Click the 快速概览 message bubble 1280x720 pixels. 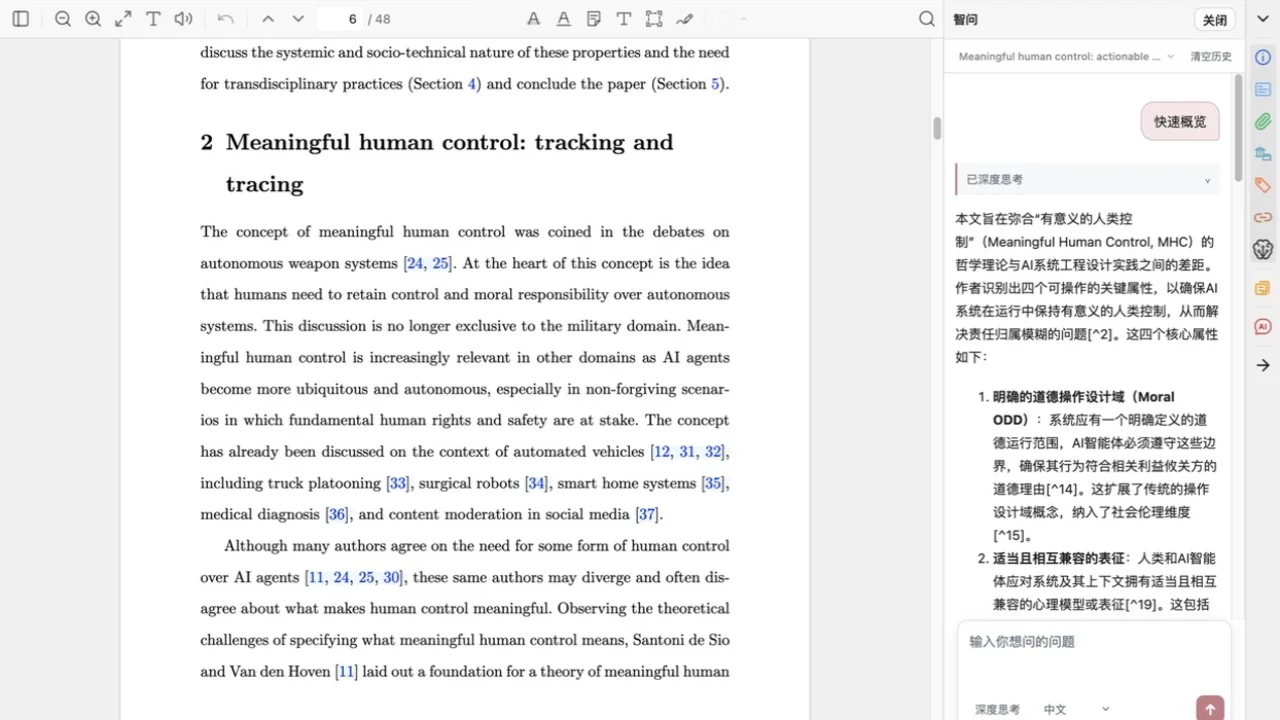[1180, 122]
